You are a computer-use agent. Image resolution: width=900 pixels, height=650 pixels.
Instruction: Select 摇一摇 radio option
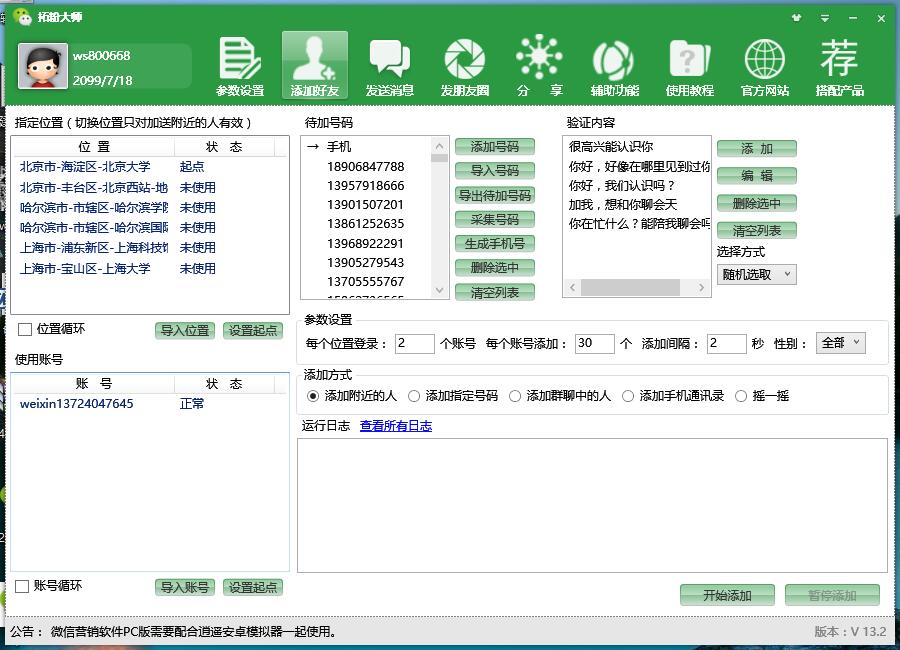[x=741, y=396]
